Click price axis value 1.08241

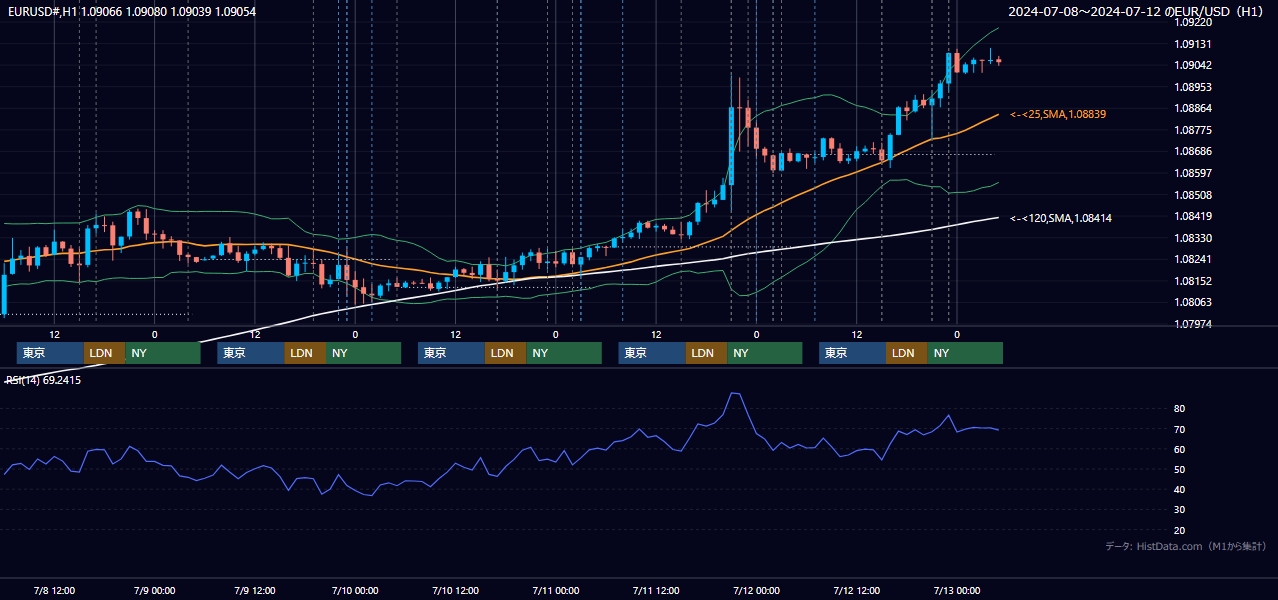(1194, 259)
